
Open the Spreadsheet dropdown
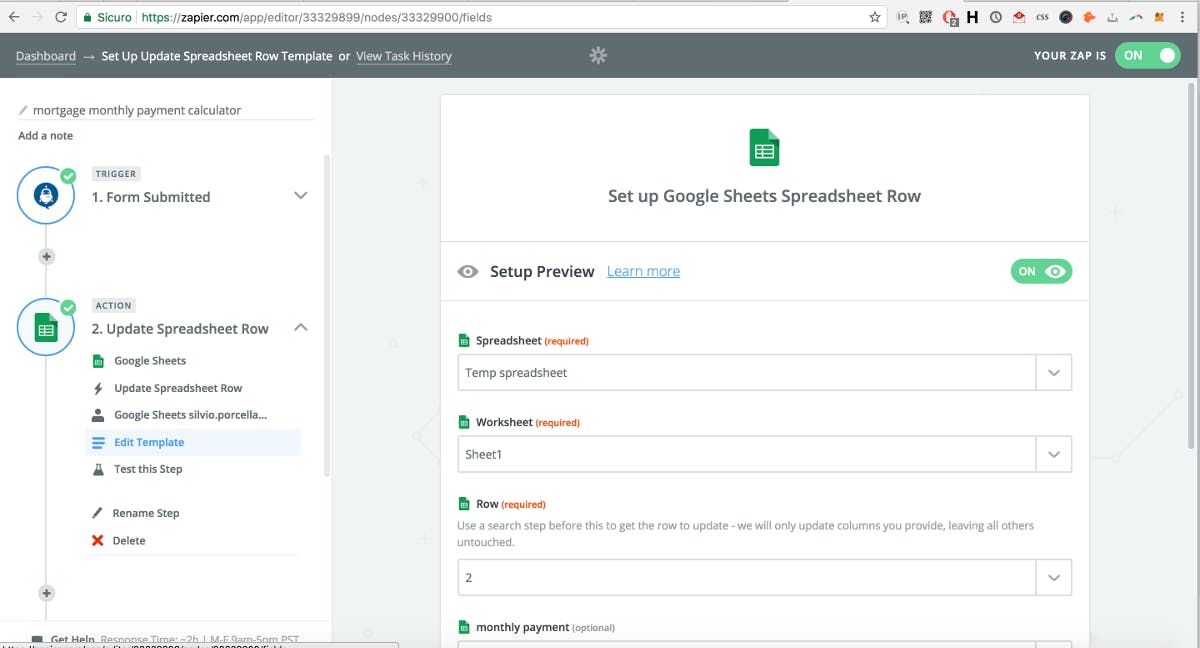pos(764,373)
